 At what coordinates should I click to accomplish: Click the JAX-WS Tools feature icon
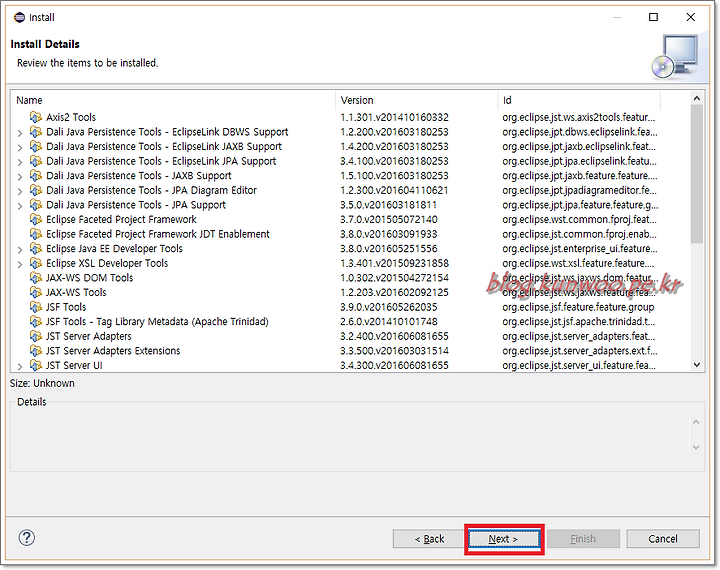[x=36, y=293]
